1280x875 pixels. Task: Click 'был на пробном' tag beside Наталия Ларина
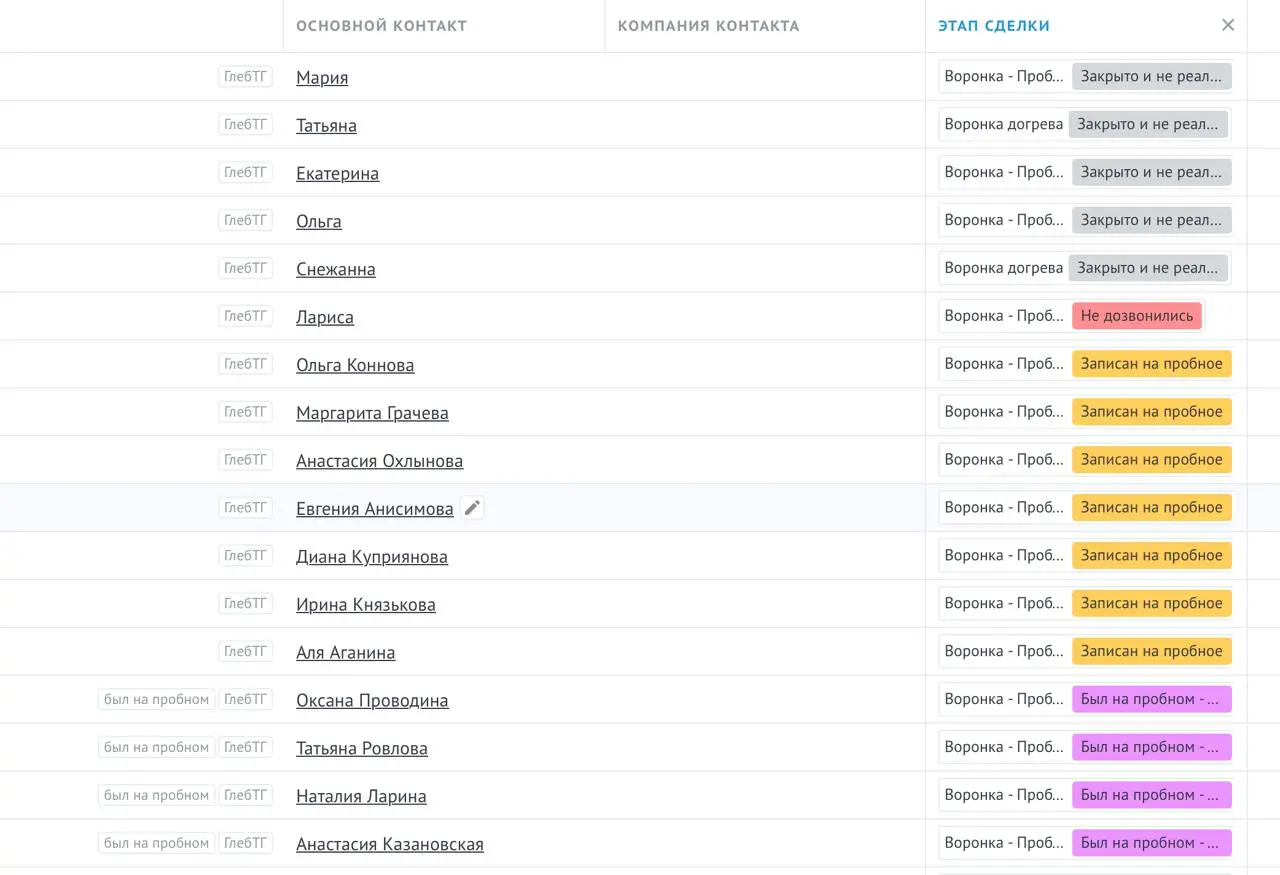click(156, 795)
